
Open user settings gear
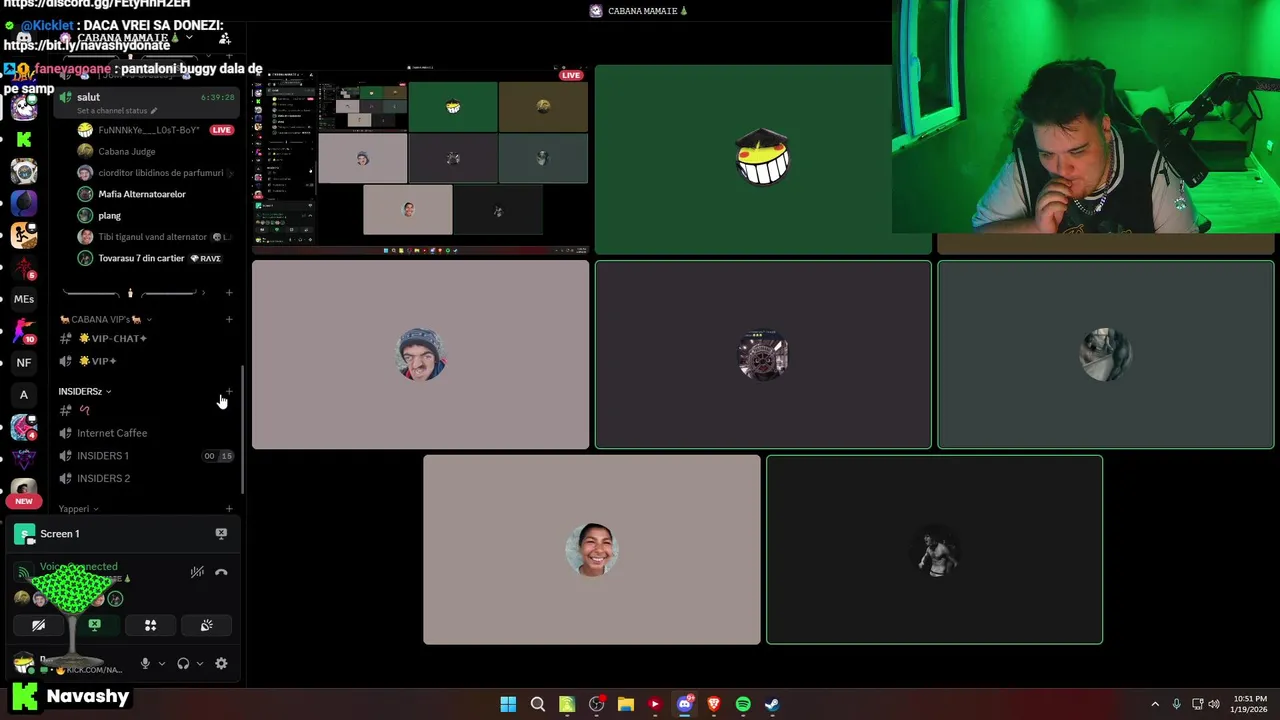click(x=221, y=663)
